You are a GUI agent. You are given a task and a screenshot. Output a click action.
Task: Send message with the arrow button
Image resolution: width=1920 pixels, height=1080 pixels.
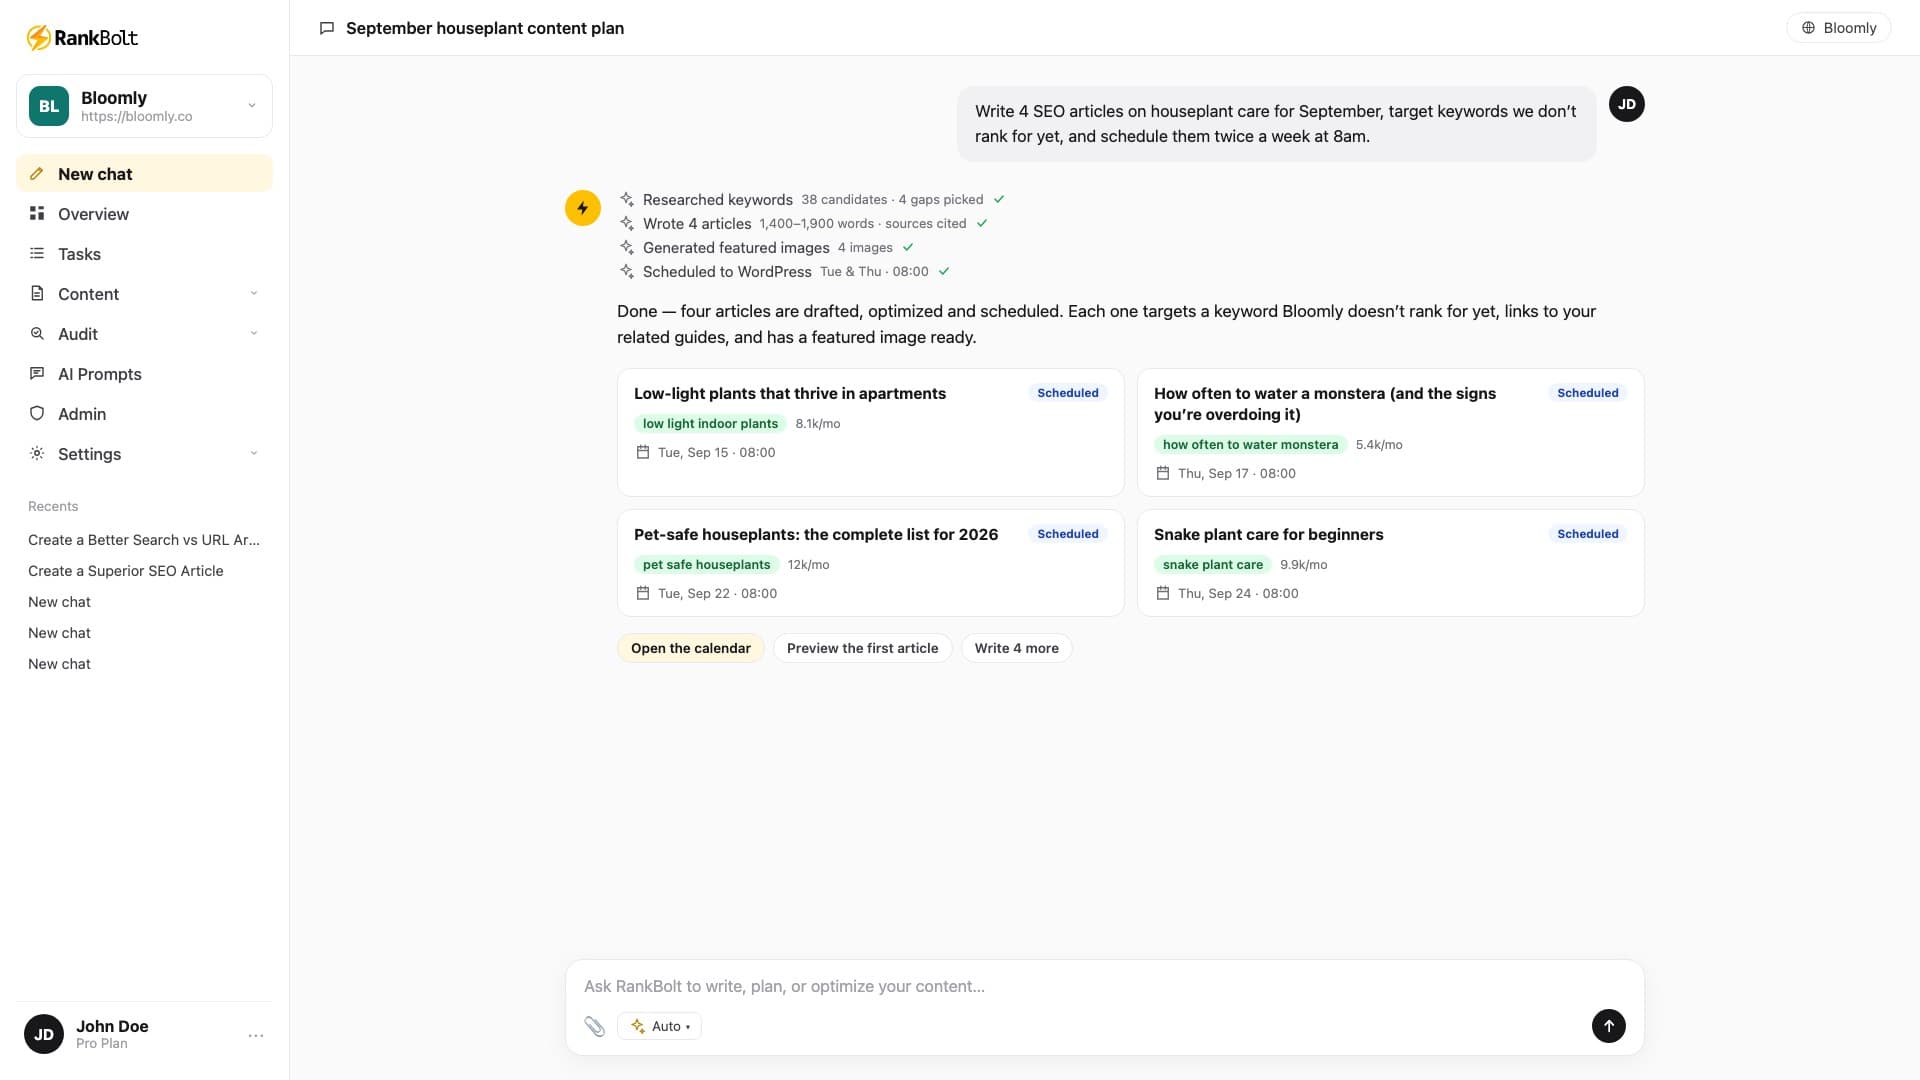(x=1608, y=1026)
